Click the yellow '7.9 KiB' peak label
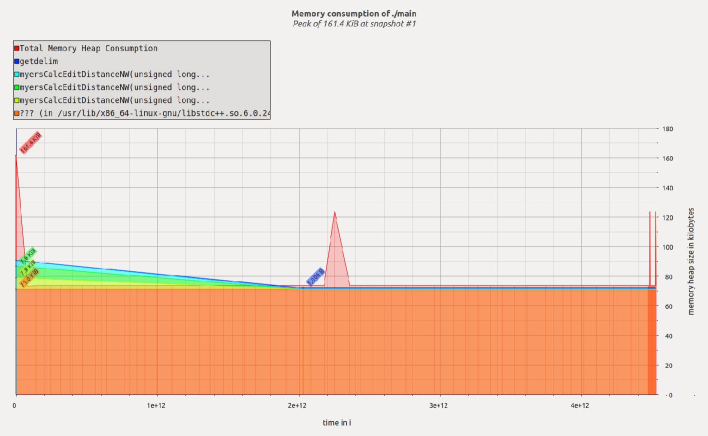Viewport: 708px width, 436px height. 28,268
